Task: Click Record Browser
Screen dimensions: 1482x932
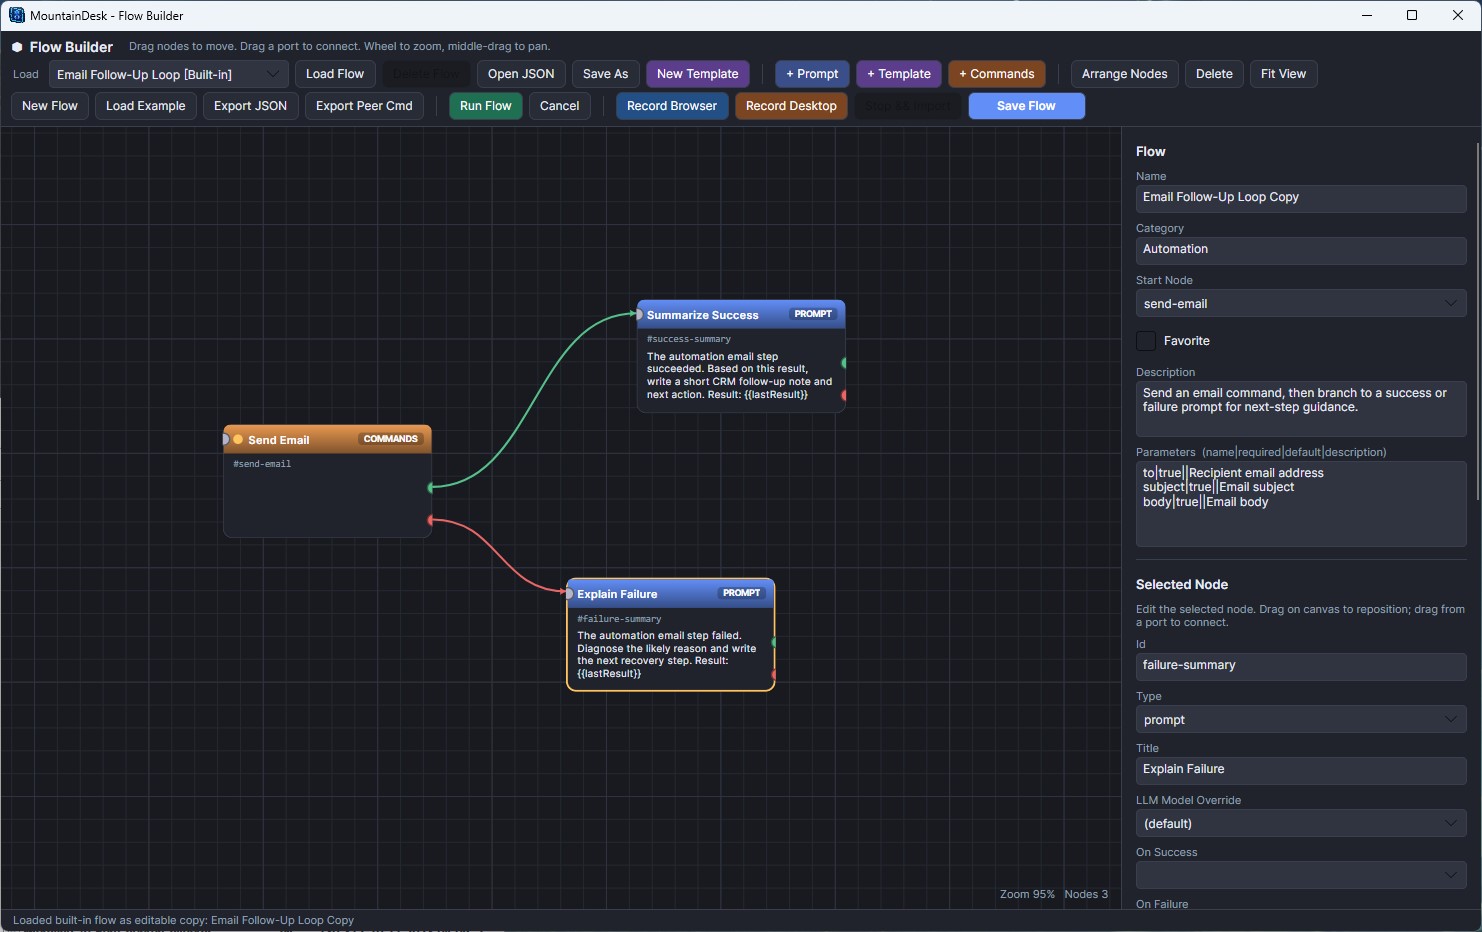Action: 672,106
